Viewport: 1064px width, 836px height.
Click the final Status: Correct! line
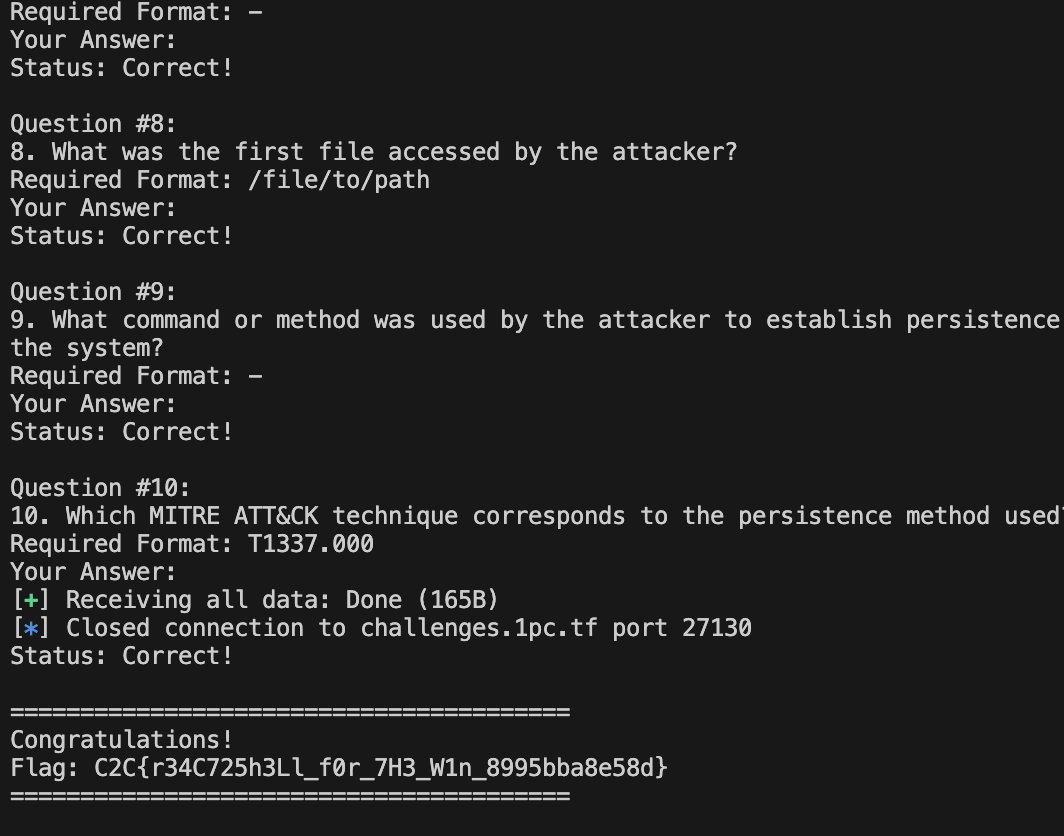[x=121, y=656]
